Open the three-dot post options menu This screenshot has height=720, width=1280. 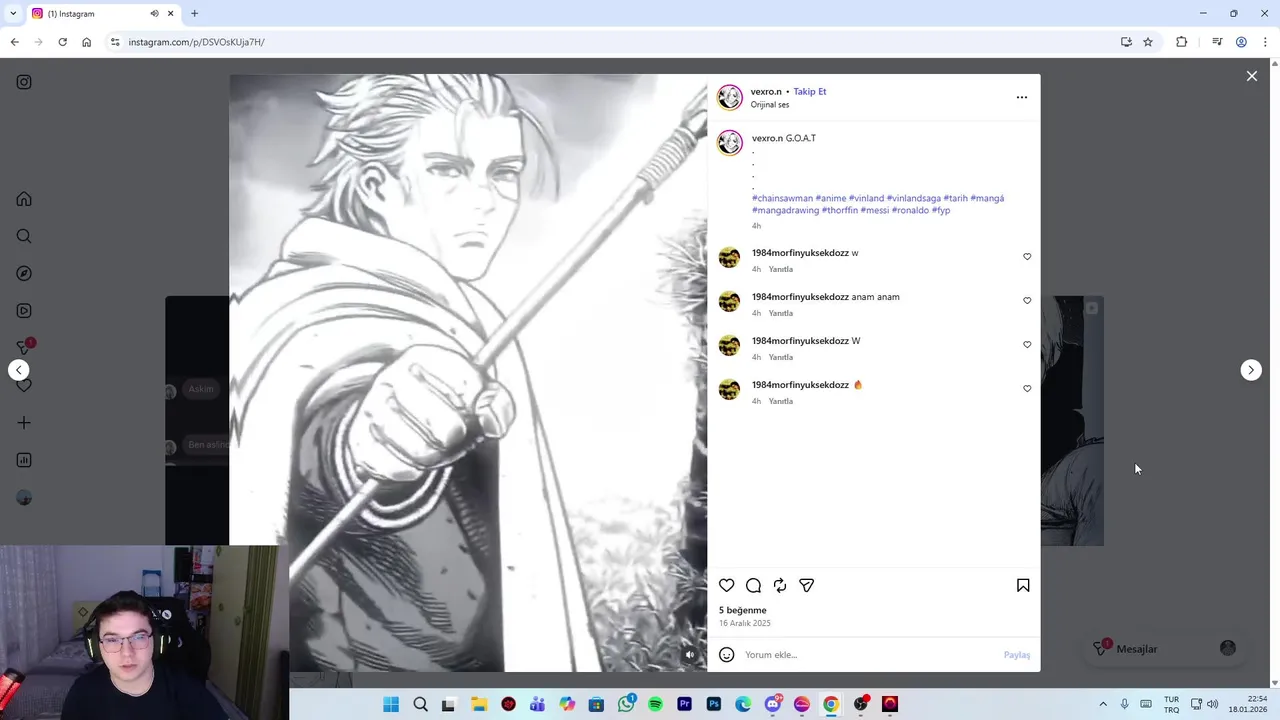pyautogui.click(x=1021, y=97)
